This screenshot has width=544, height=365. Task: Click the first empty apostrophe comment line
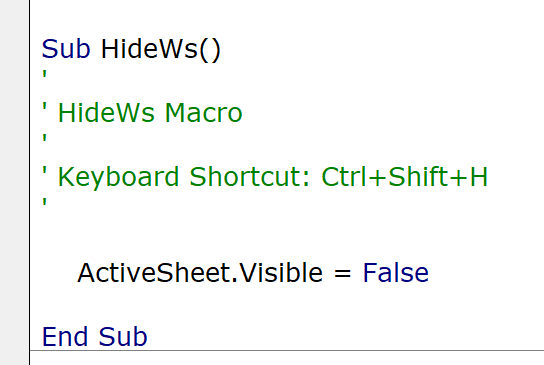[44, 74]
